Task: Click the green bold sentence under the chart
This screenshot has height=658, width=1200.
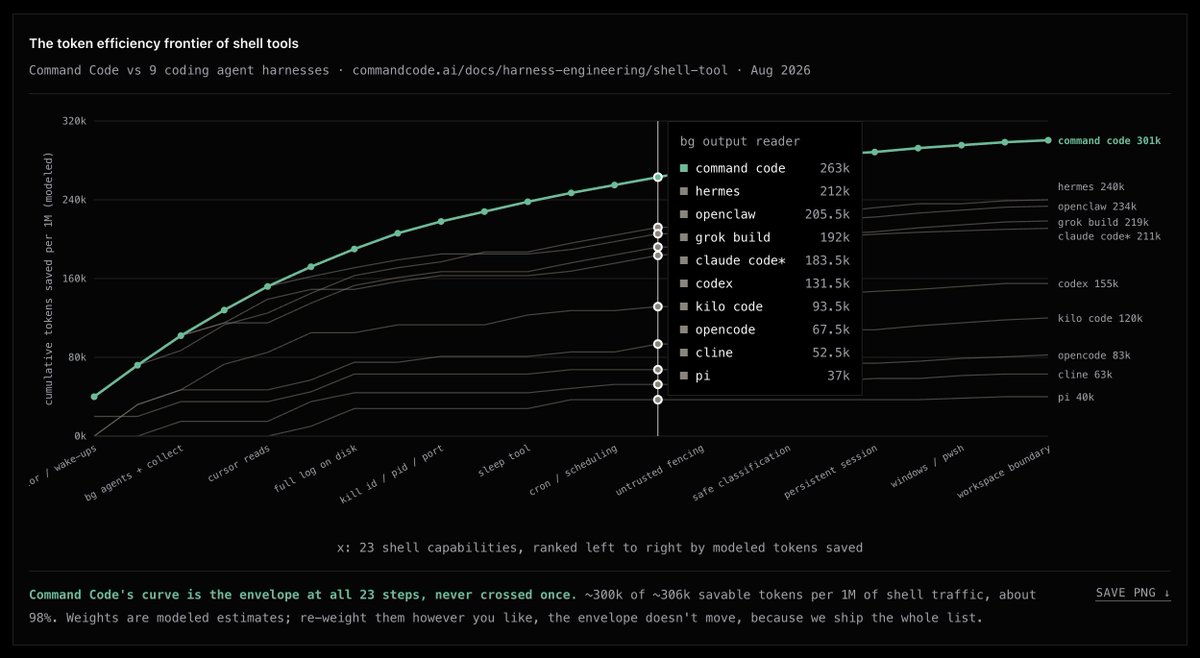Action: click(303, 594)
